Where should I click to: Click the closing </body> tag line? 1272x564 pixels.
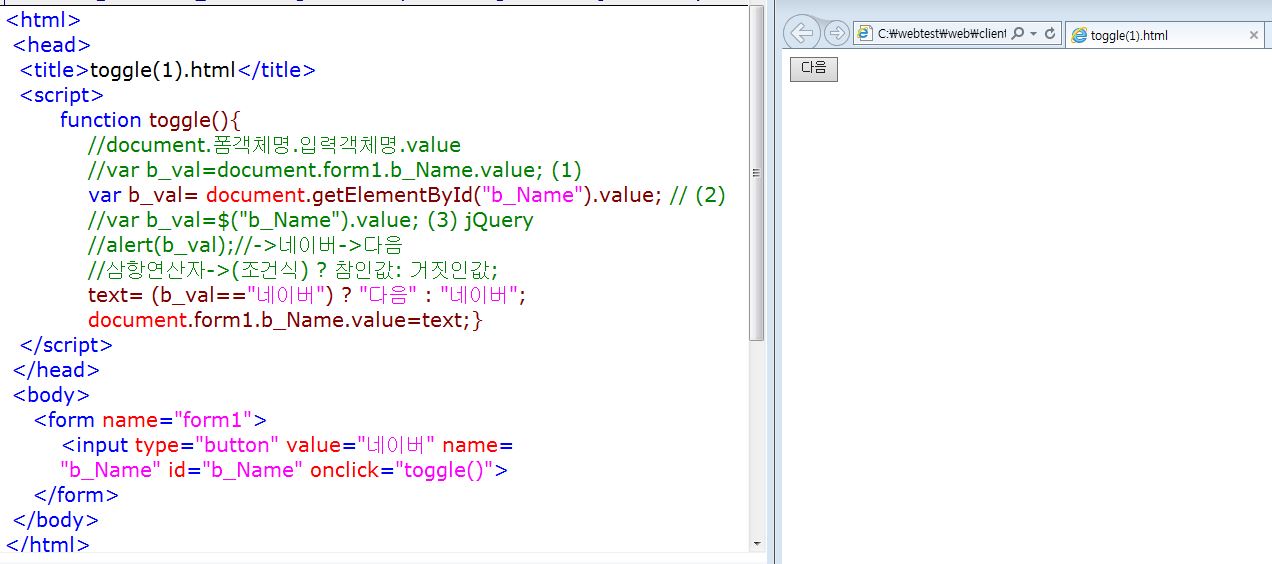[x=56, y=520]
